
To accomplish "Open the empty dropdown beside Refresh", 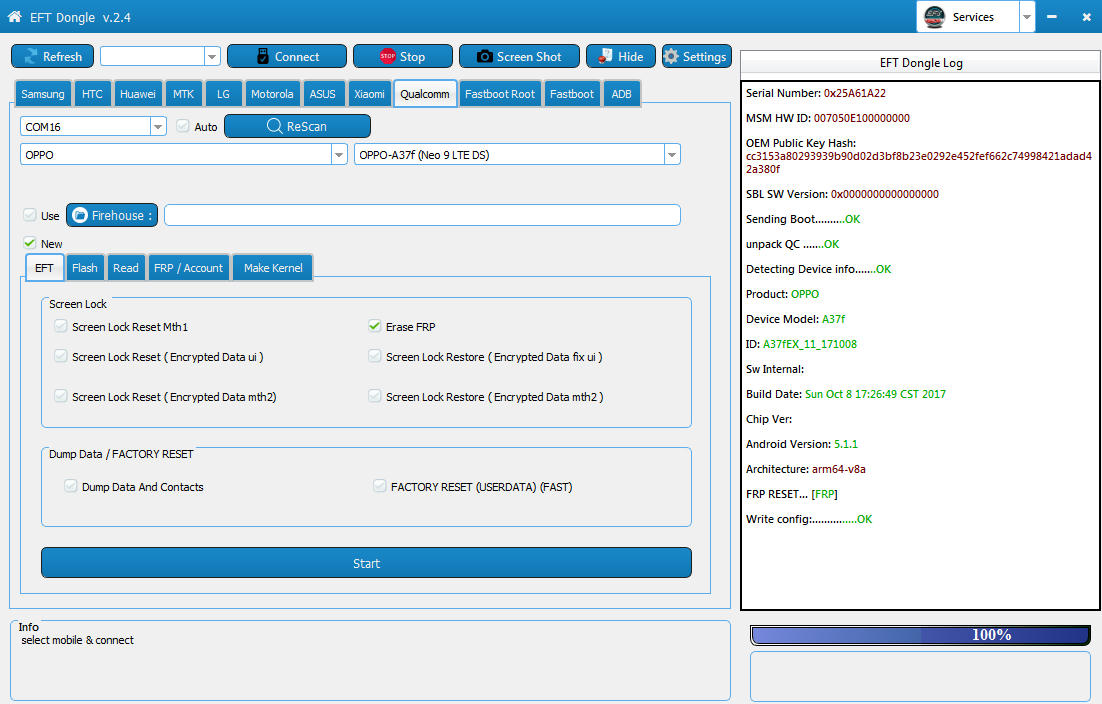I will [x=212, y=56].
